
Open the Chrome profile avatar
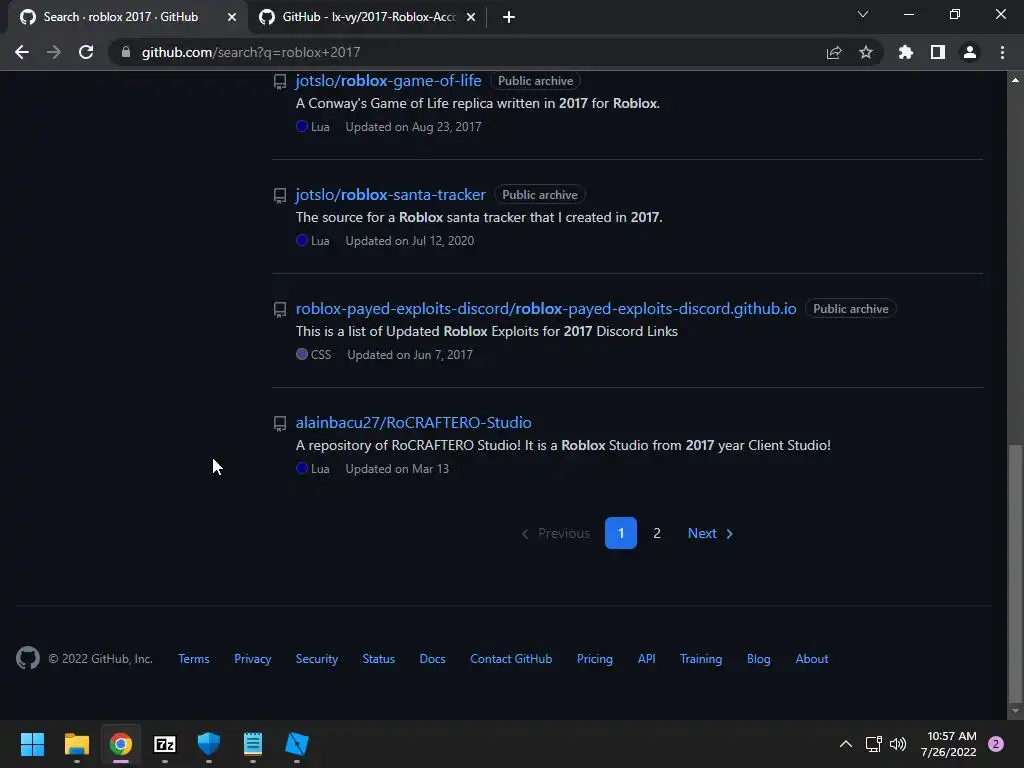[x=970, y=52]
